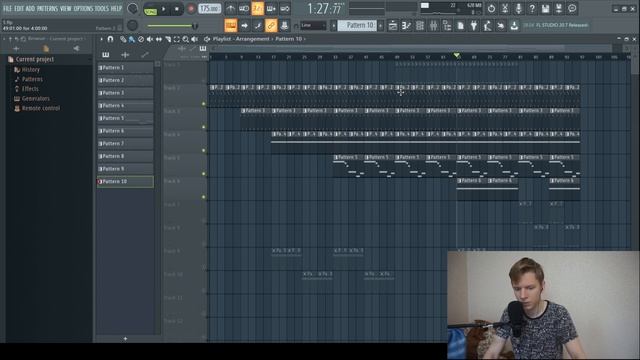Open the project info page icon
This screenshot has height=360, width=640.
pos(460,26)
